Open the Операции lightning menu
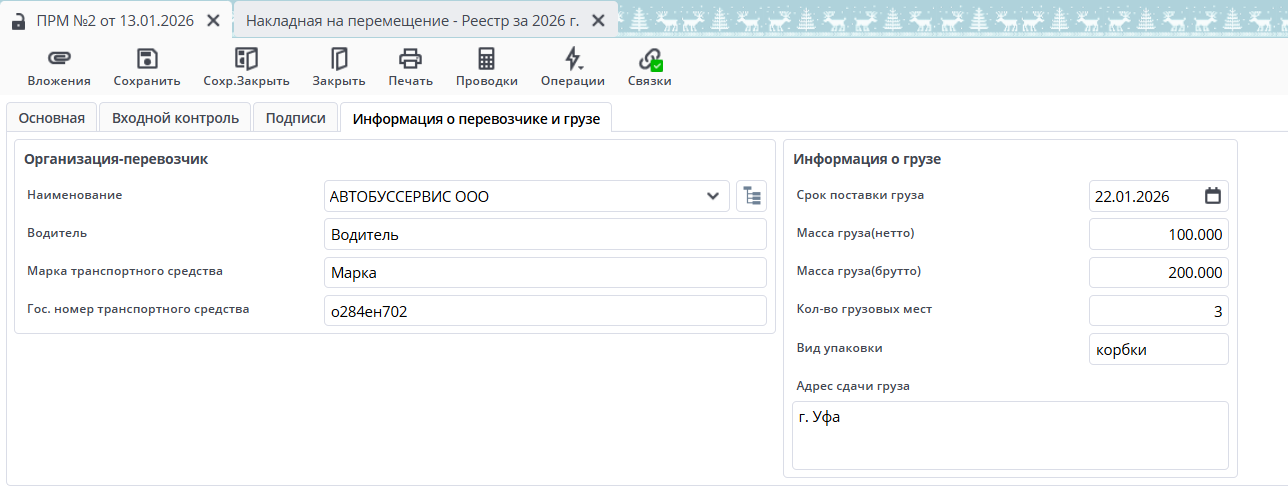This screenshot has width=1288, height=499. [572, 59]
